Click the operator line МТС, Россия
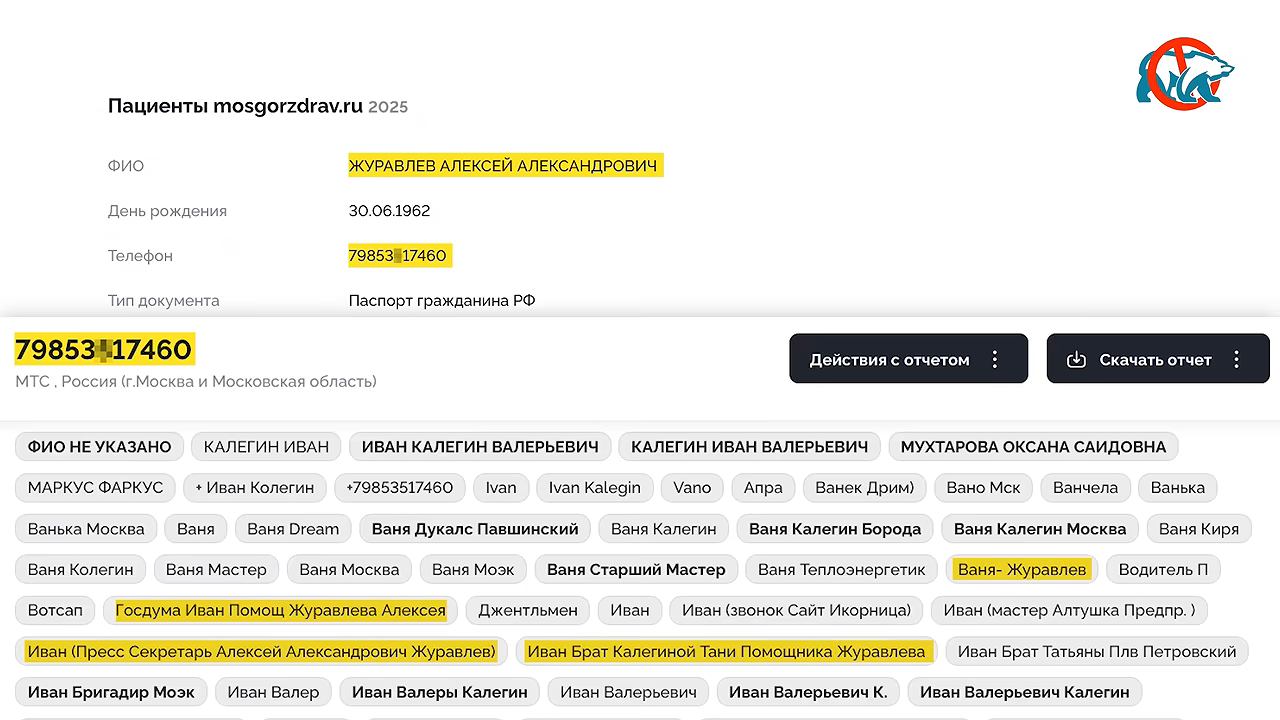Image resolution: width=1280 pixels, height=720 pixels. pyautogui.click(x=196, y=381)
